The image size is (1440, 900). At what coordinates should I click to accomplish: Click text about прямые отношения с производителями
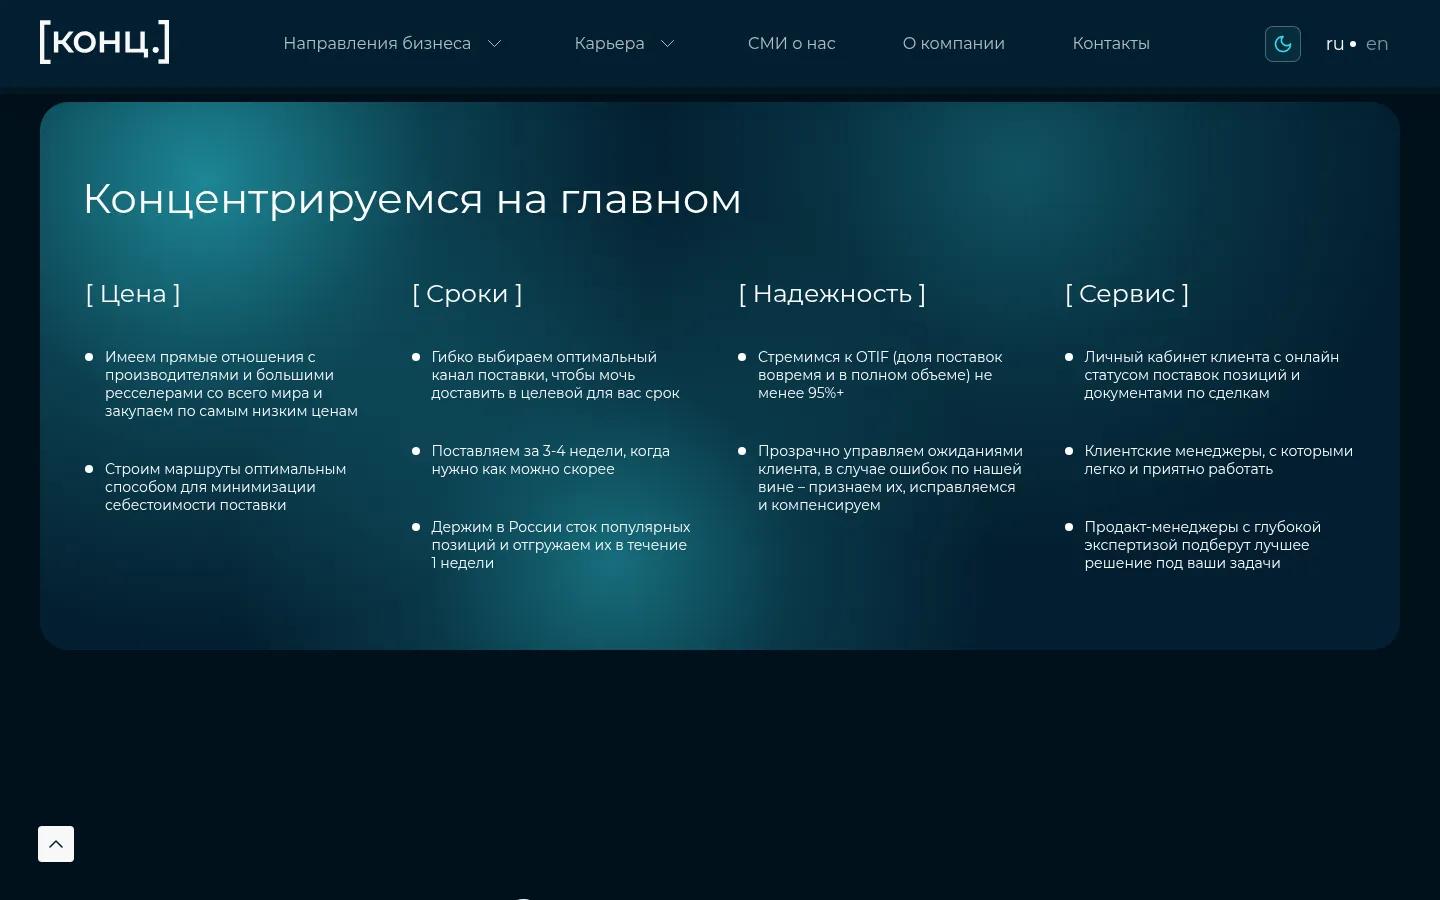pyautogui.click(x=231, y=384)
